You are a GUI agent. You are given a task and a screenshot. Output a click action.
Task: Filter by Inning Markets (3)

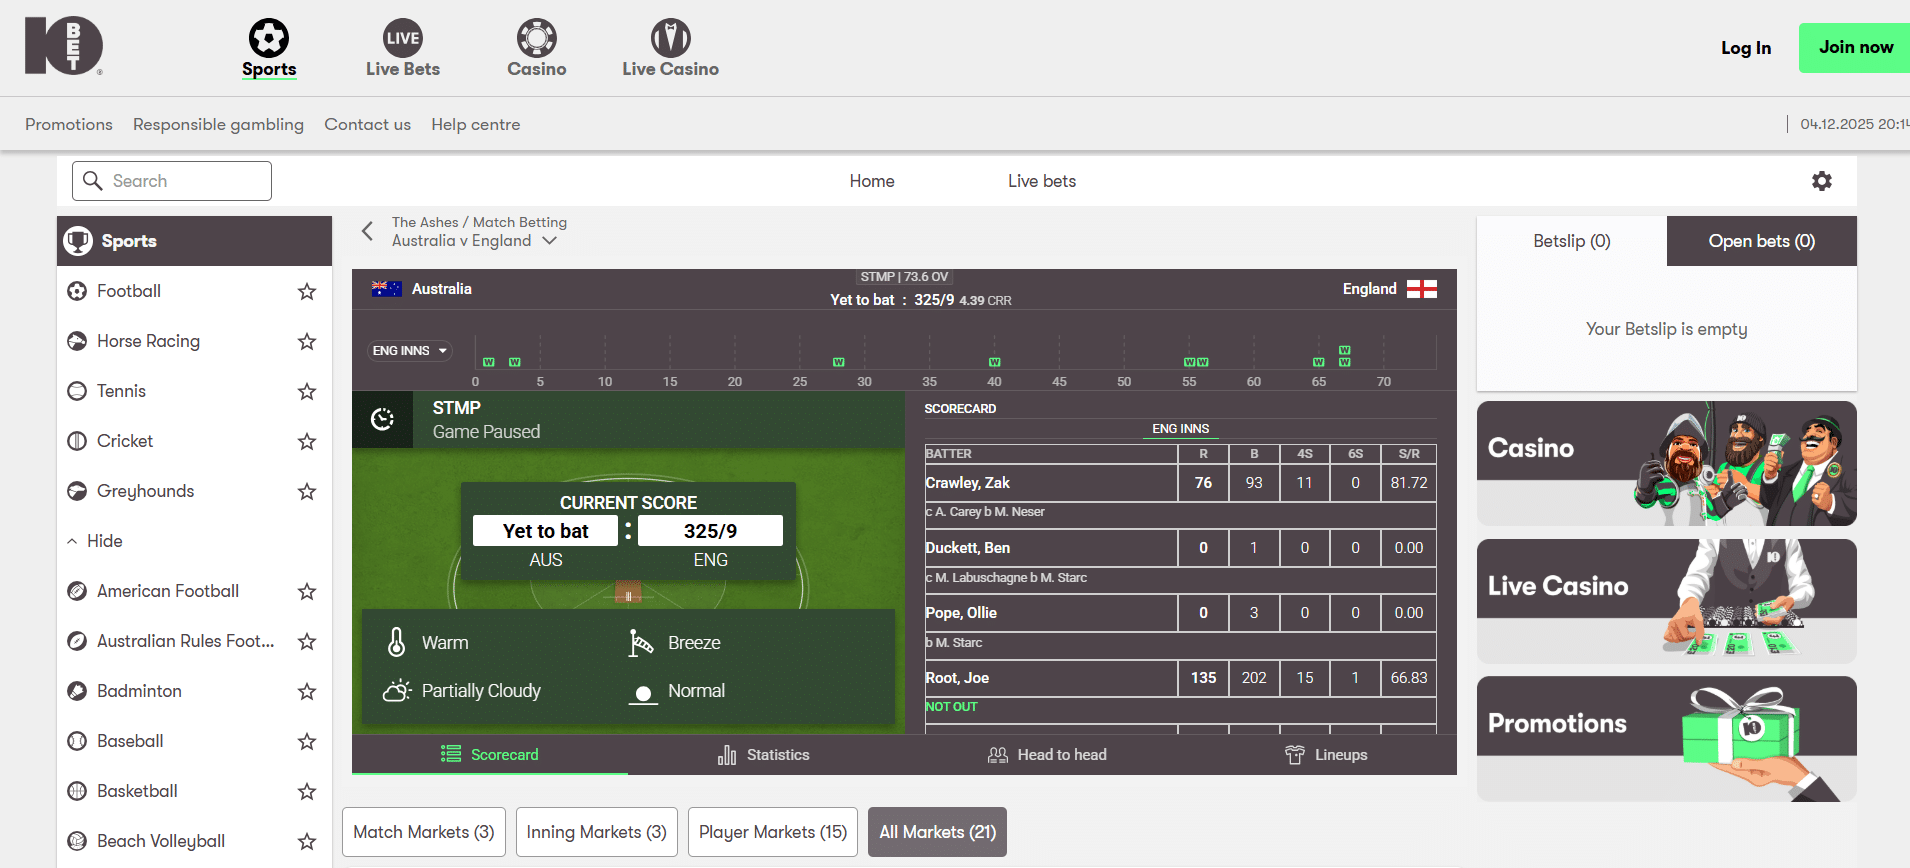597,832
